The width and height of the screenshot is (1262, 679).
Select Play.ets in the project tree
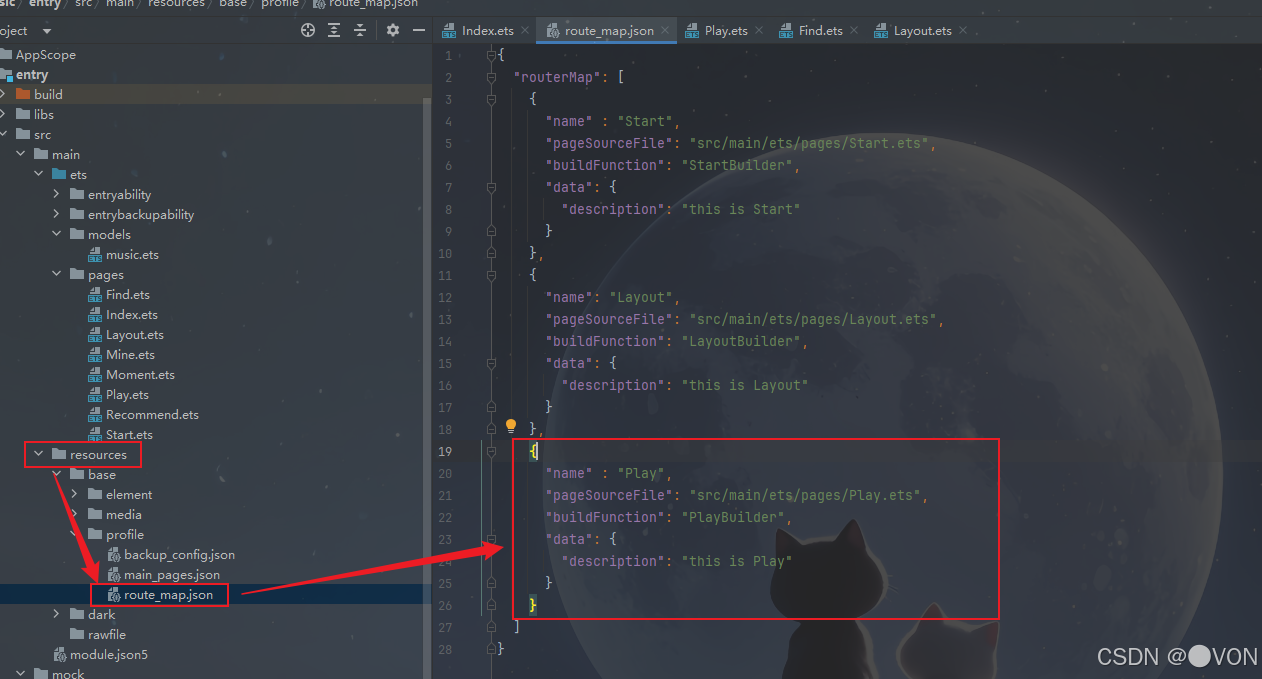click(127, 394)
